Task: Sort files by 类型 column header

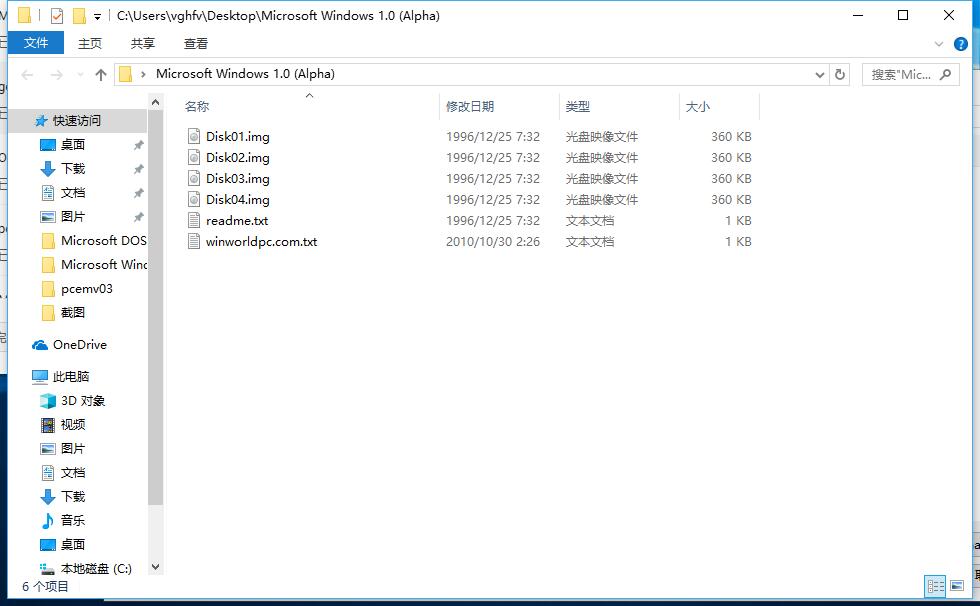Action: tap(578, 107)
